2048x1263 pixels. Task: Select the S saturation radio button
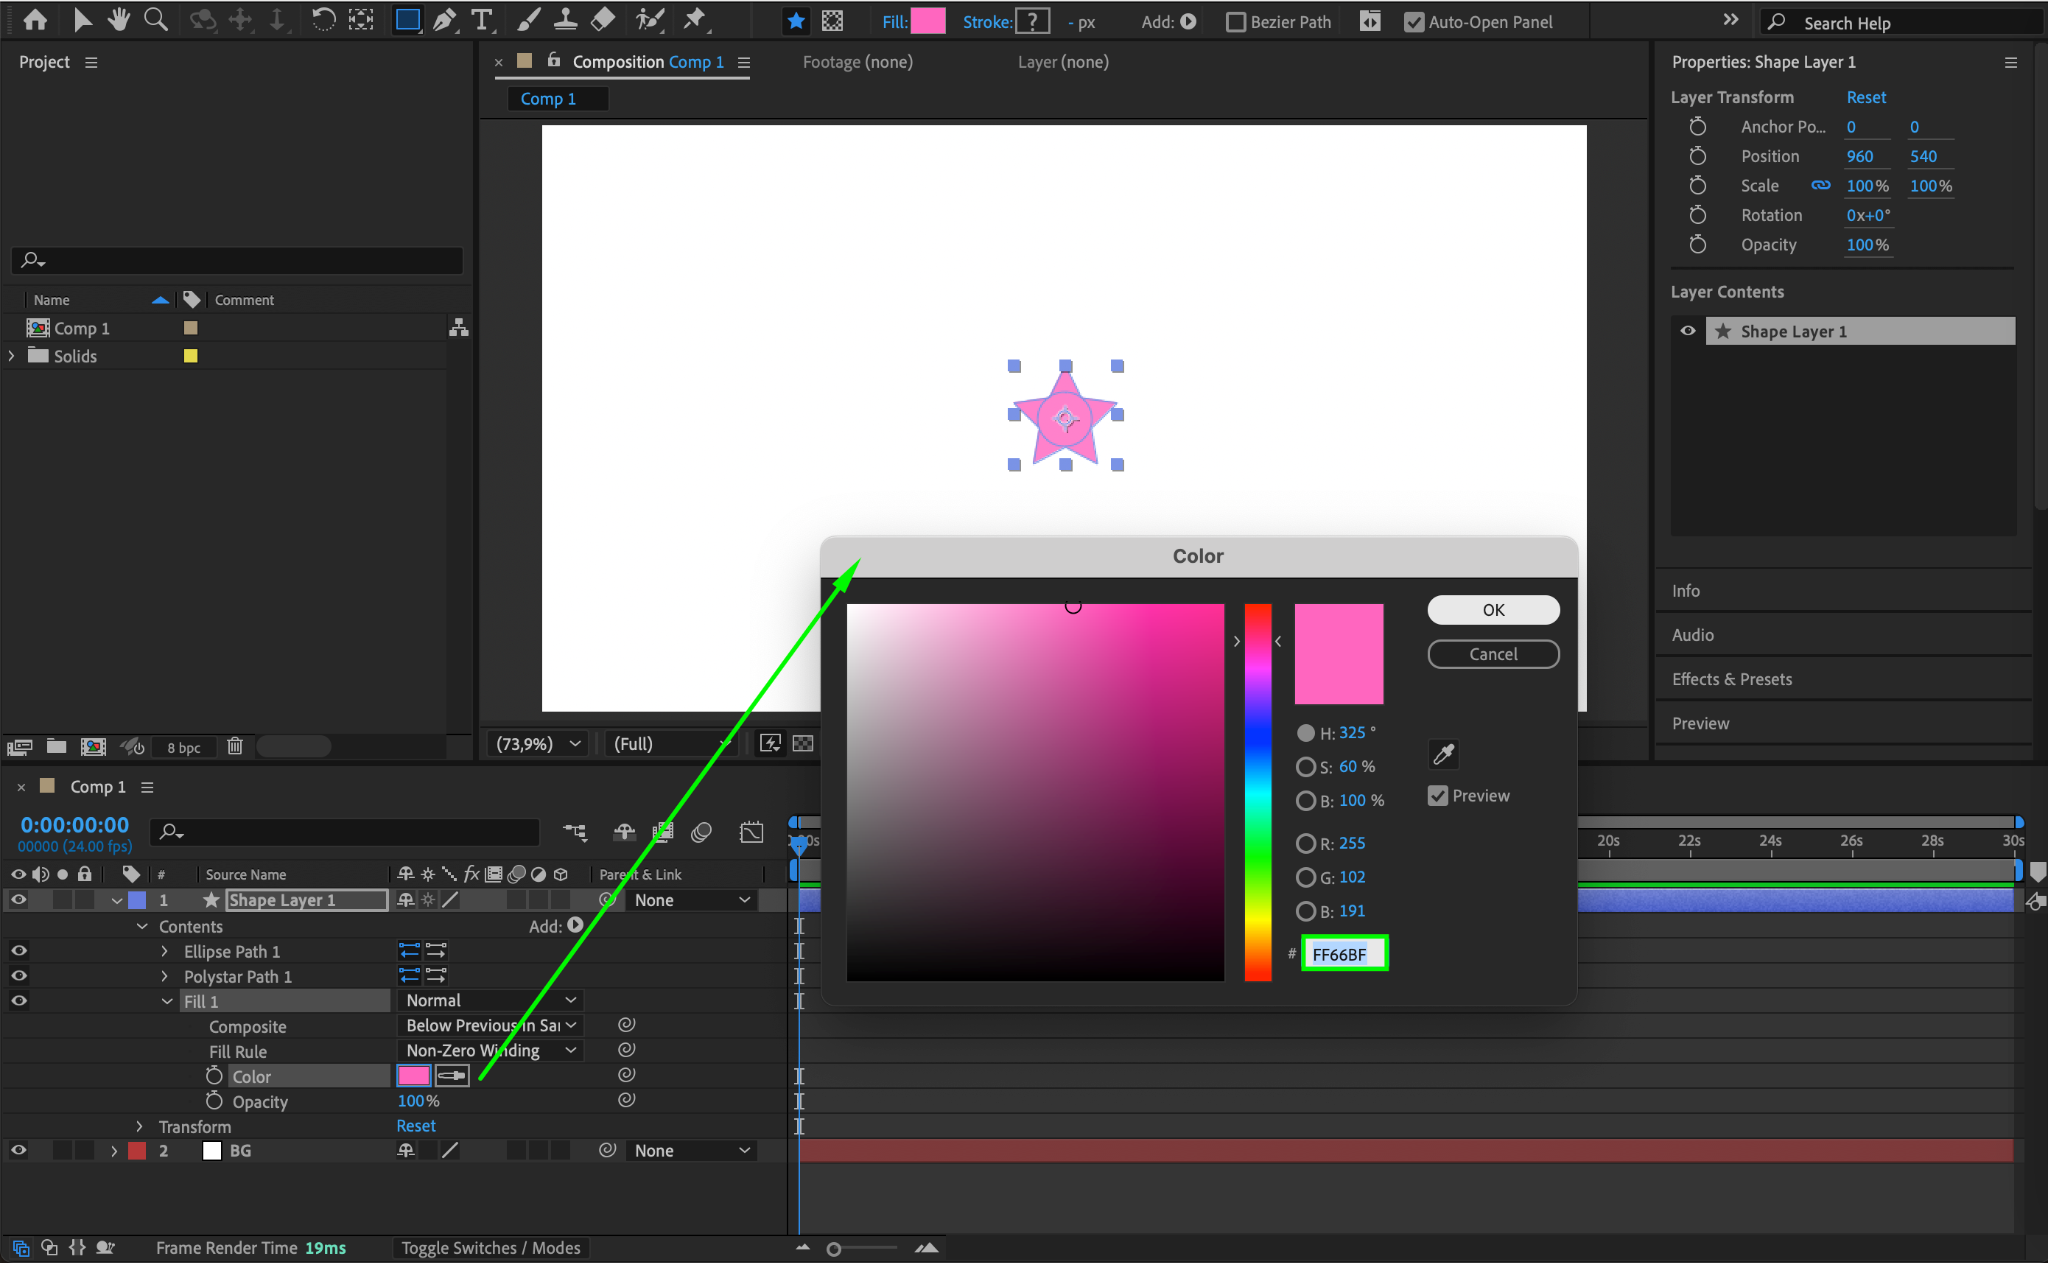tap(1305, 767)
